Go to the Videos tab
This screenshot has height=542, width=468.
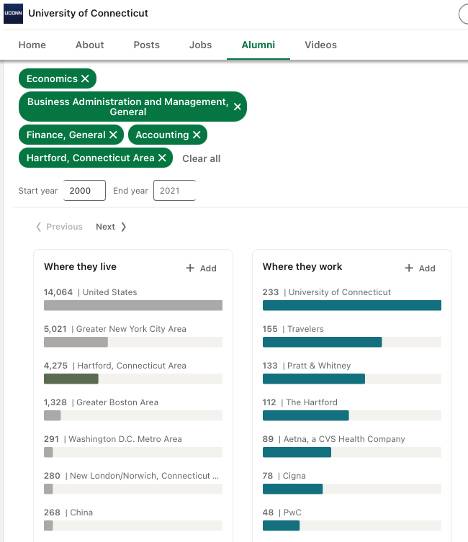[x=320, y=45]
